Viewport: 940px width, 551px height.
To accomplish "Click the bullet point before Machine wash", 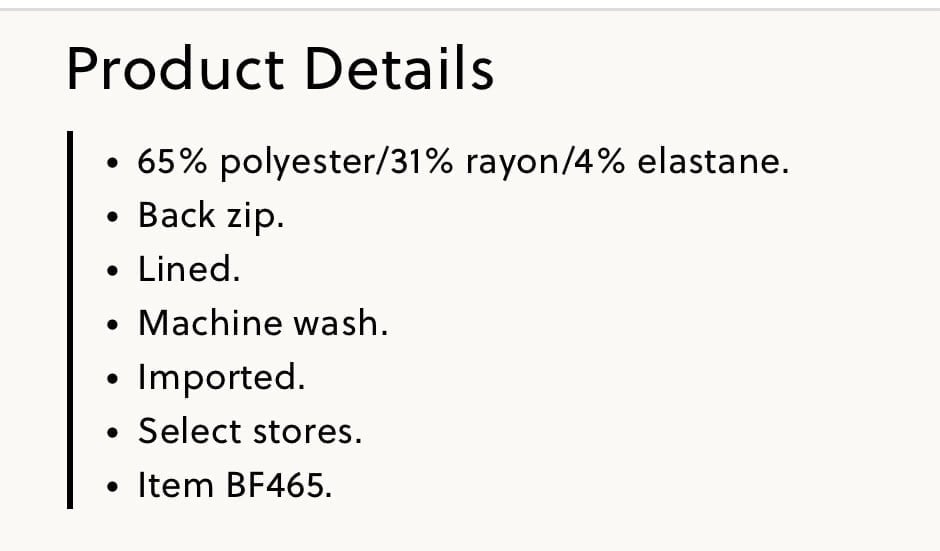I will pos(112,325).
